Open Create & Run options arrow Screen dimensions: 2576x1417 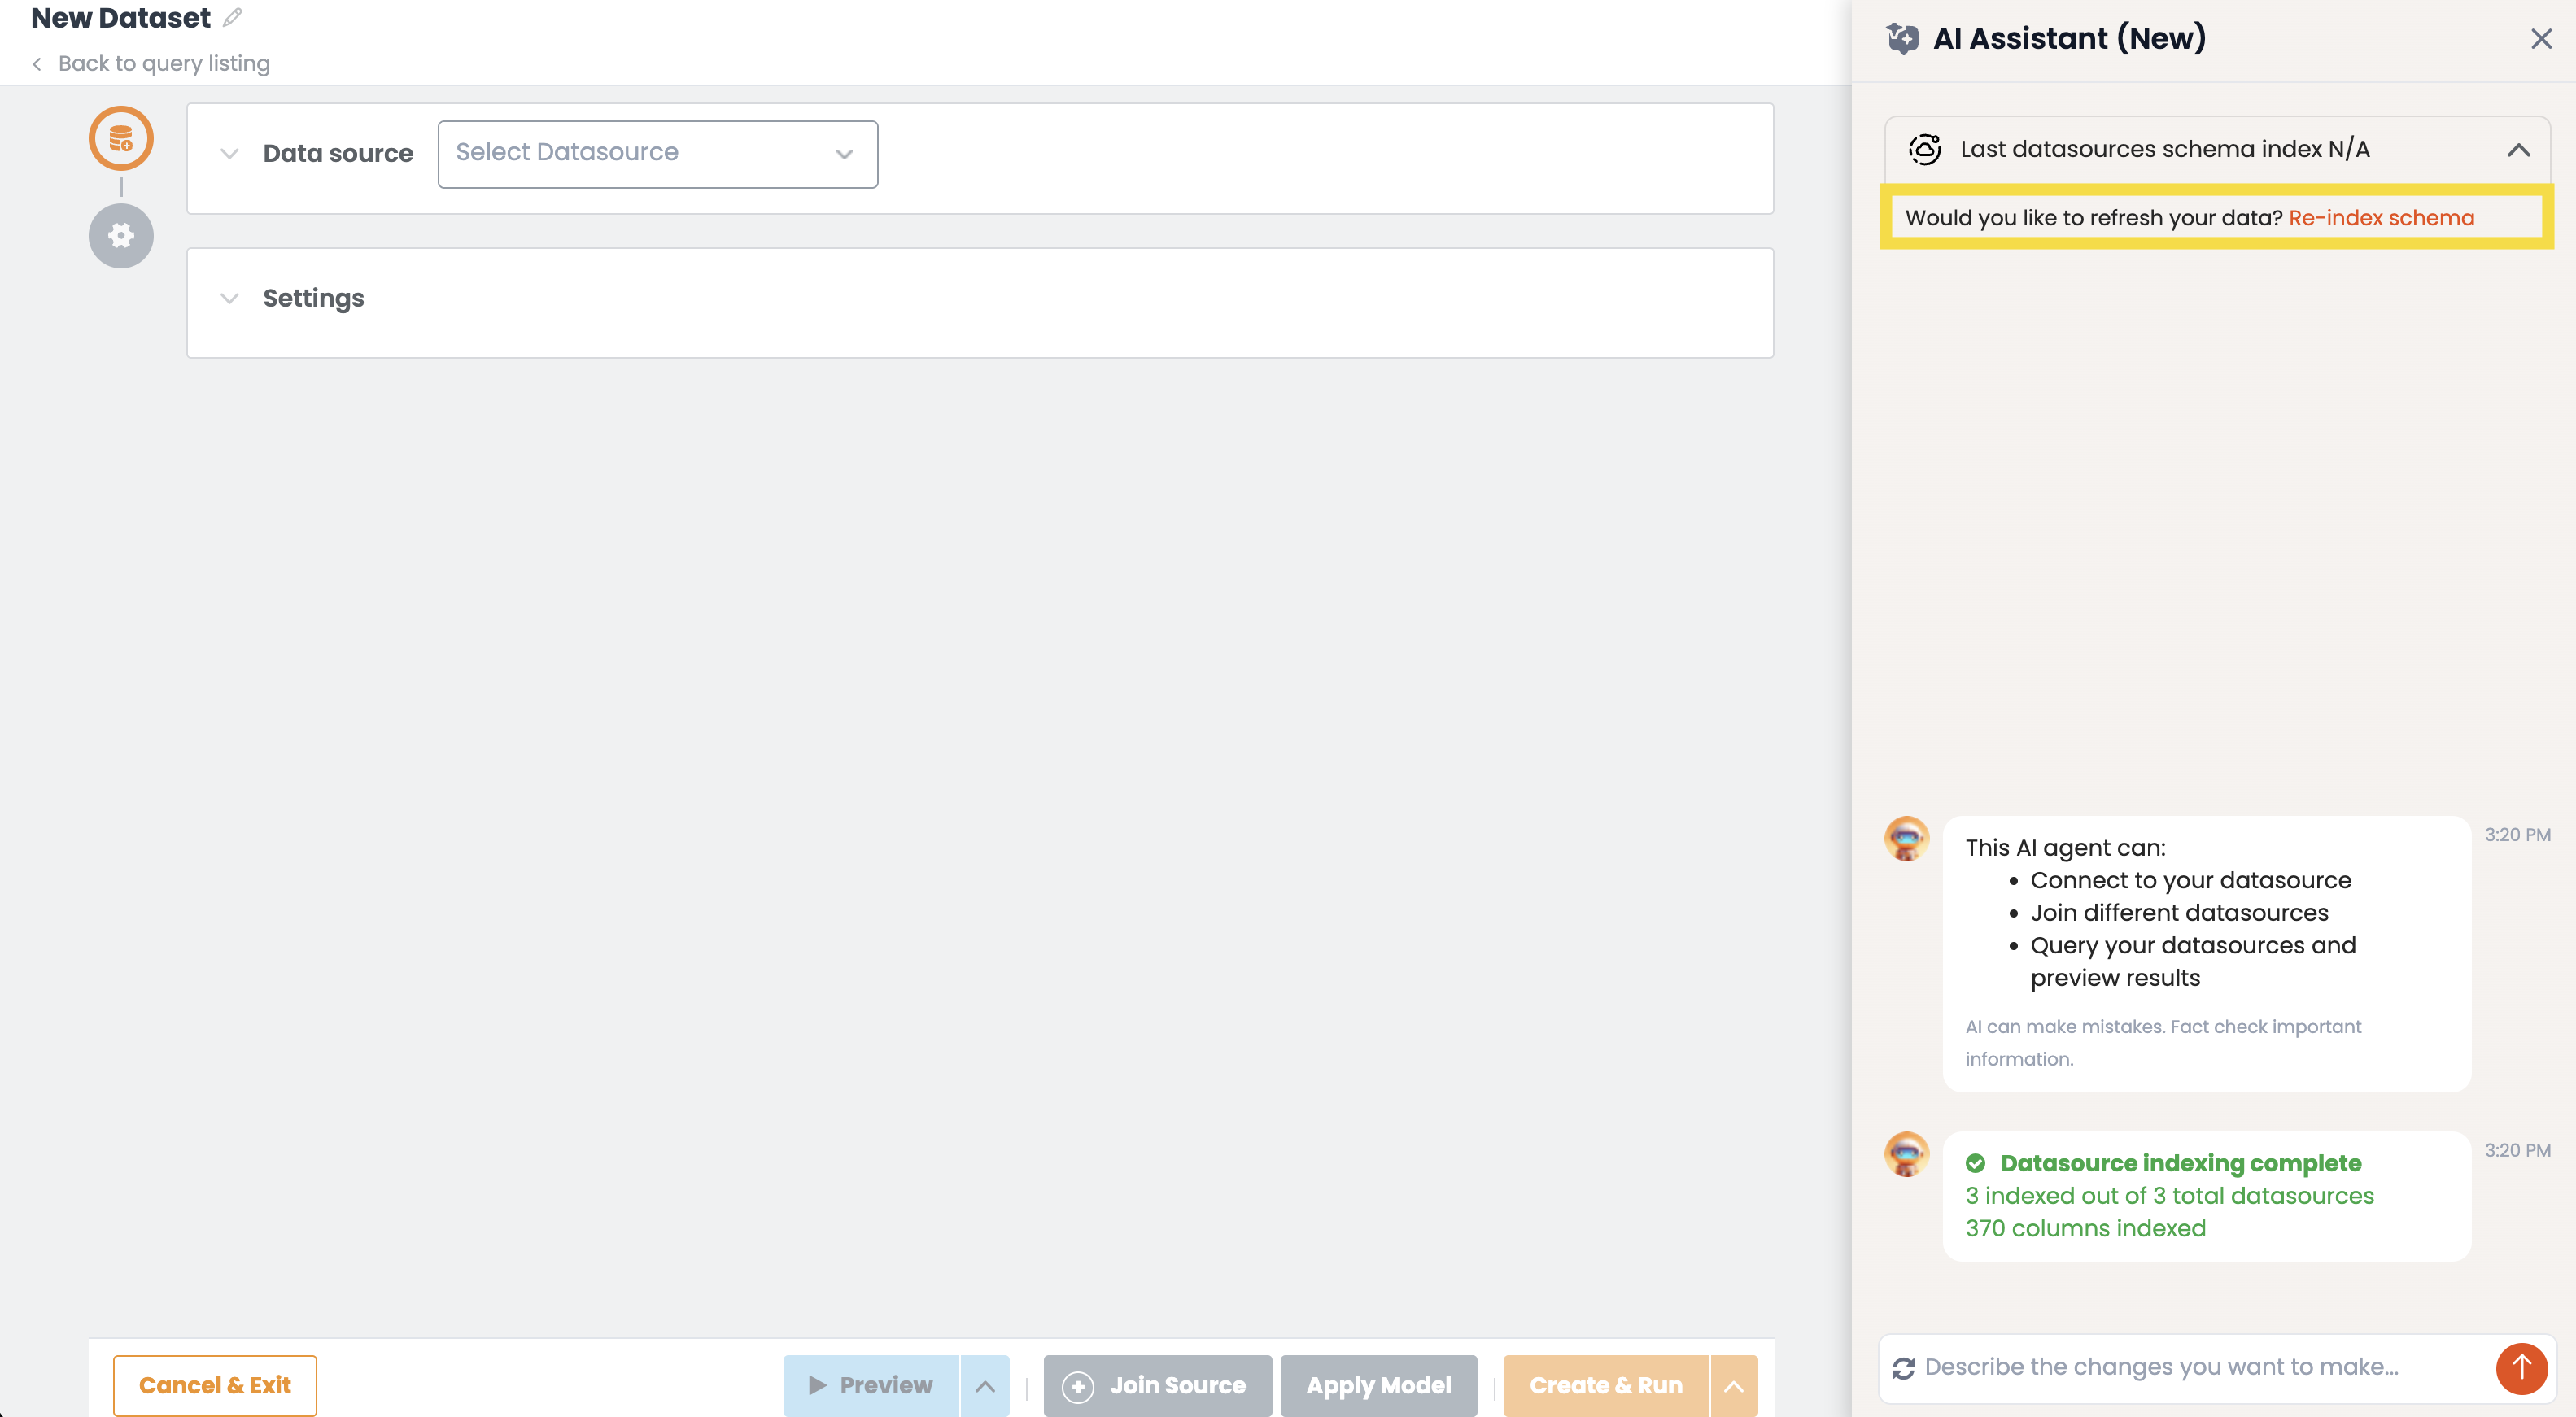pyautogui.click(x=1734, y=1385)
